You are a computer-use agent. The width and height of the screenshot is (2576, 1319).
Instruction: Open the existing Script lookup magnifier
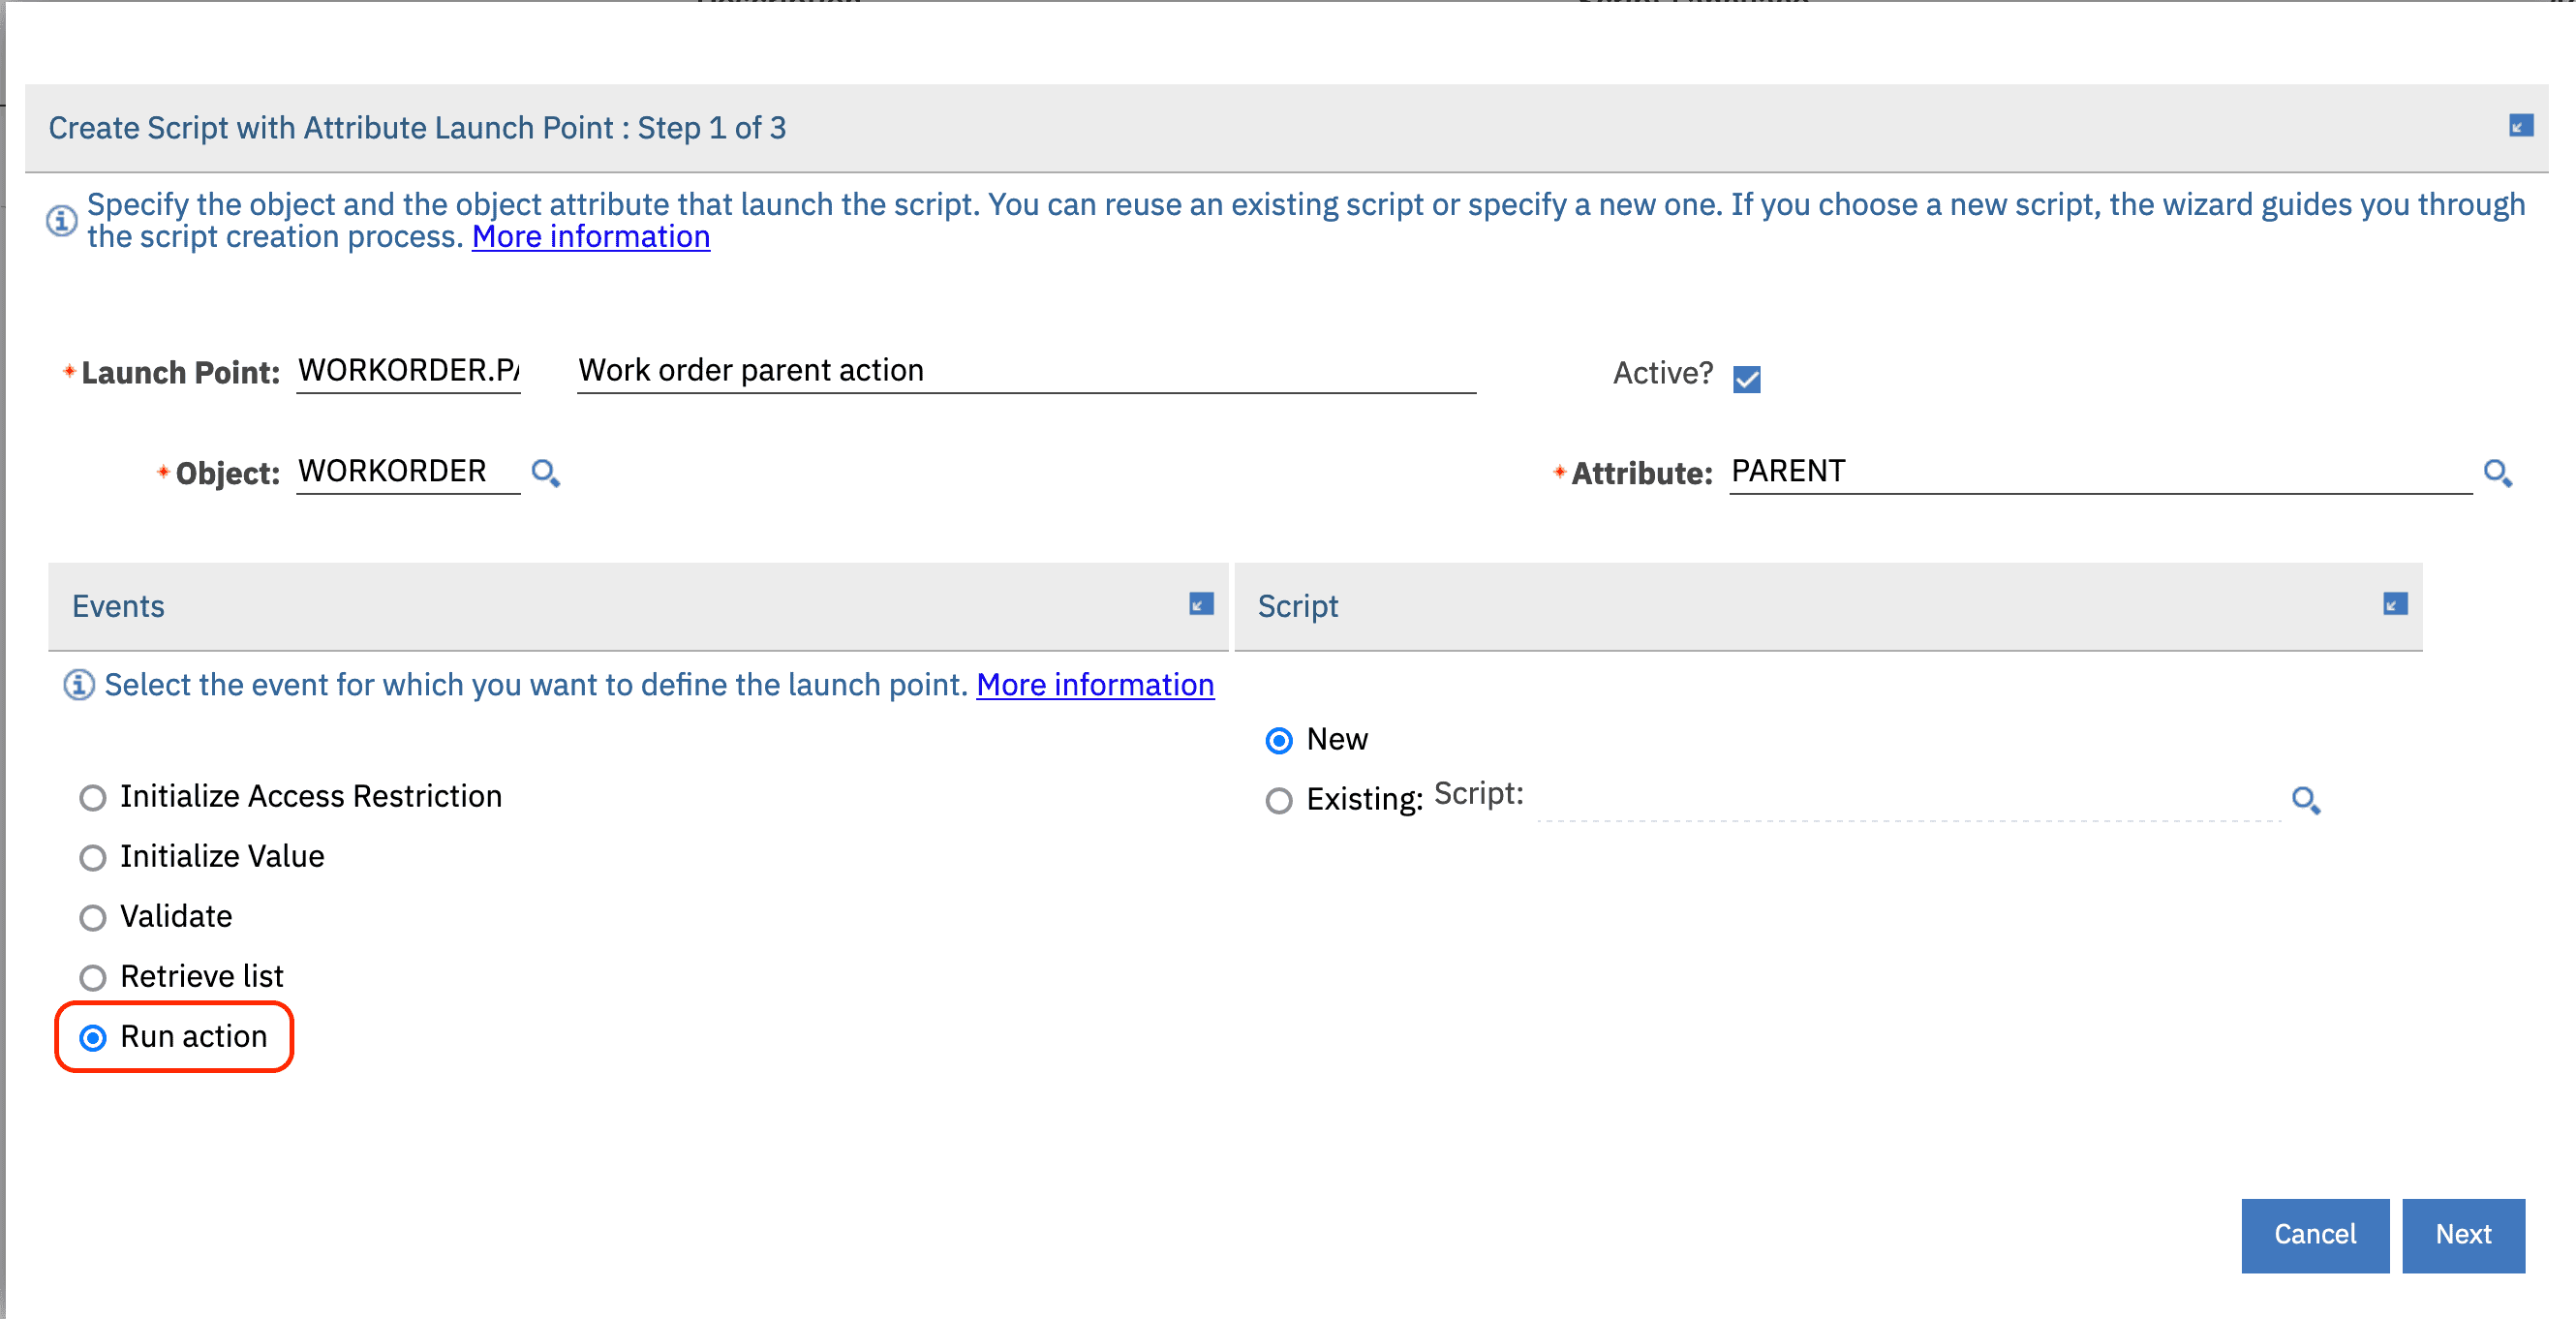[x=2305, y=799]
